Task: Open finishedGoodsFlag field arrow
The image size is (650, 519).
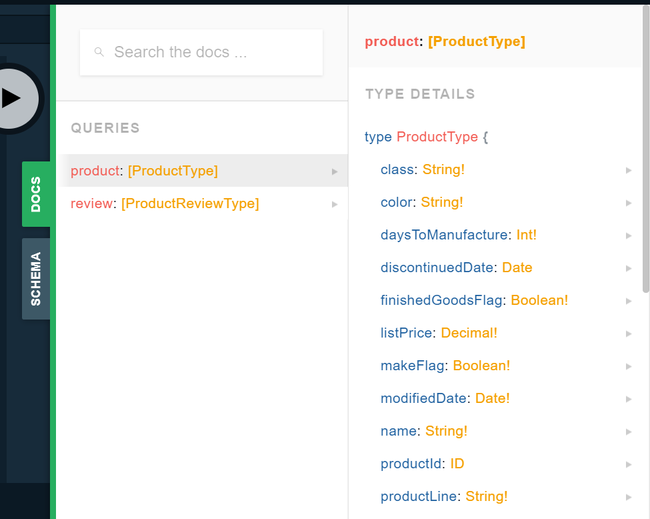Action: [x=628, y=301]
